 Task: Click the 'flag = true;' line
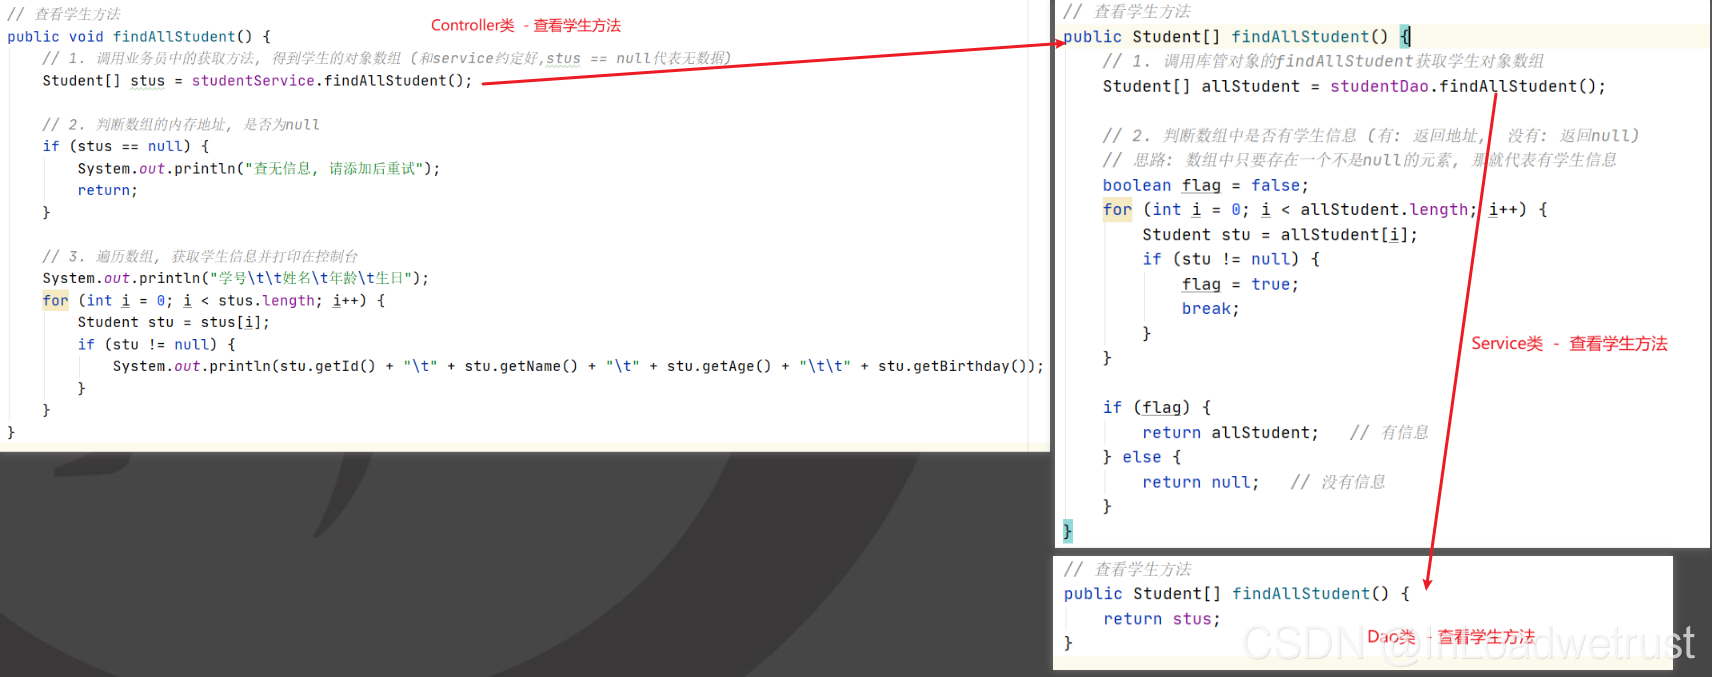click(x=1240, y=284)
